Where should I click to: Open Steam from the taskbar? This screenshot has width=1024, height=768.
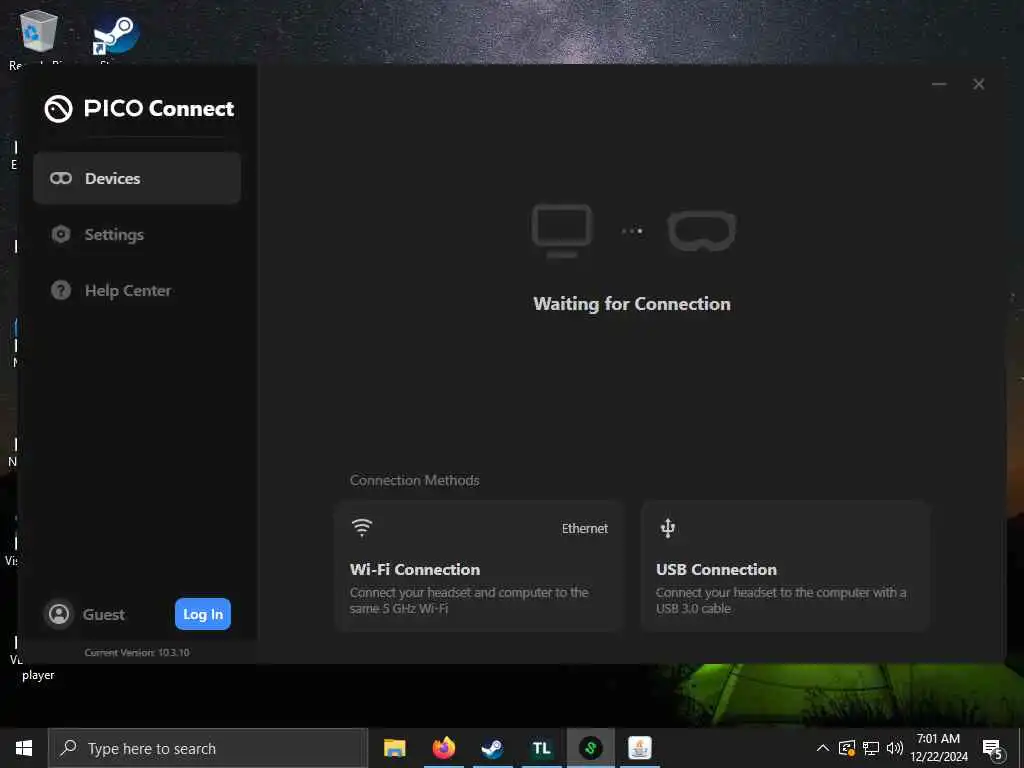(492, 748)
